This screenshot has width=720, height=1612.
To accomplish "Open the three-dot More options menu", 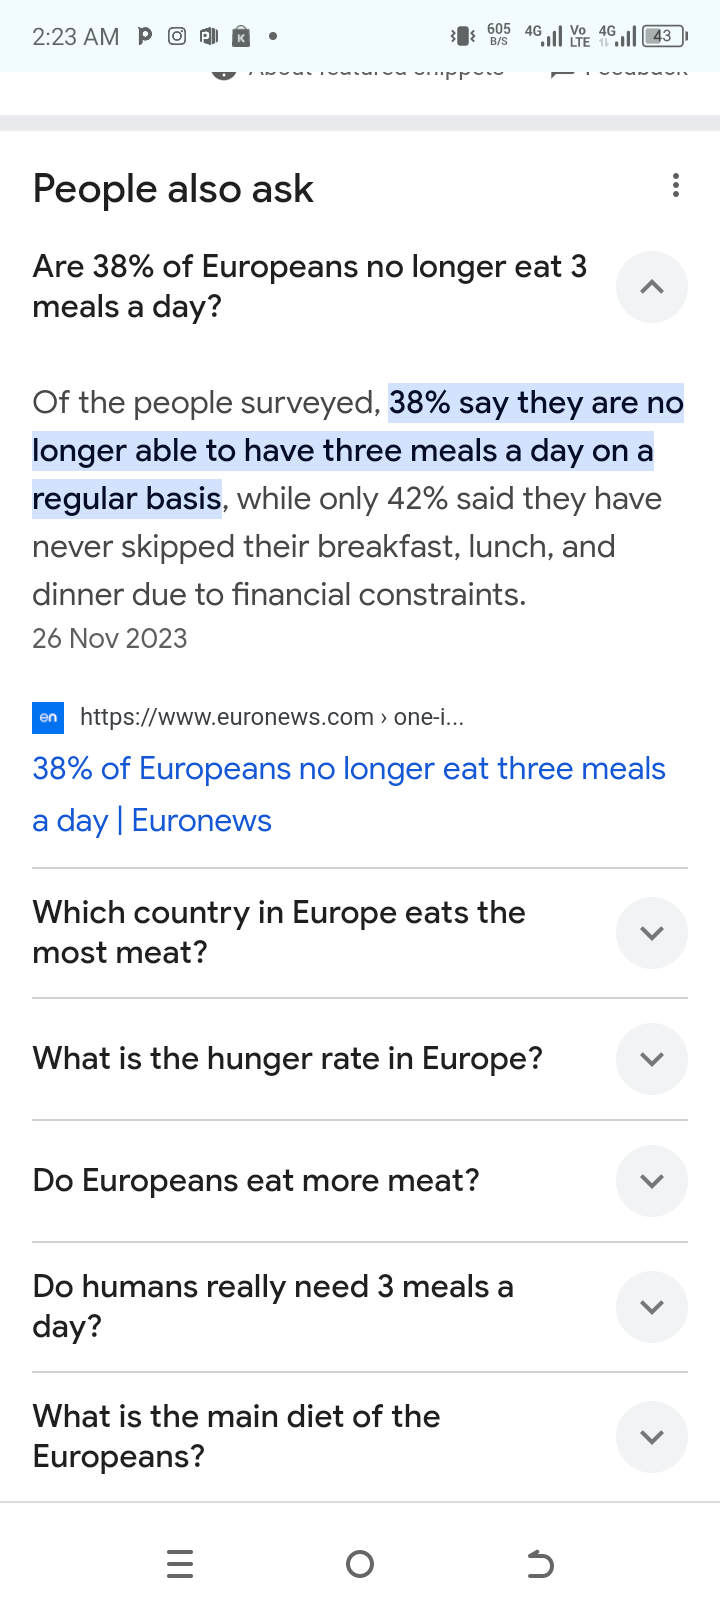I will pos(676,185).
